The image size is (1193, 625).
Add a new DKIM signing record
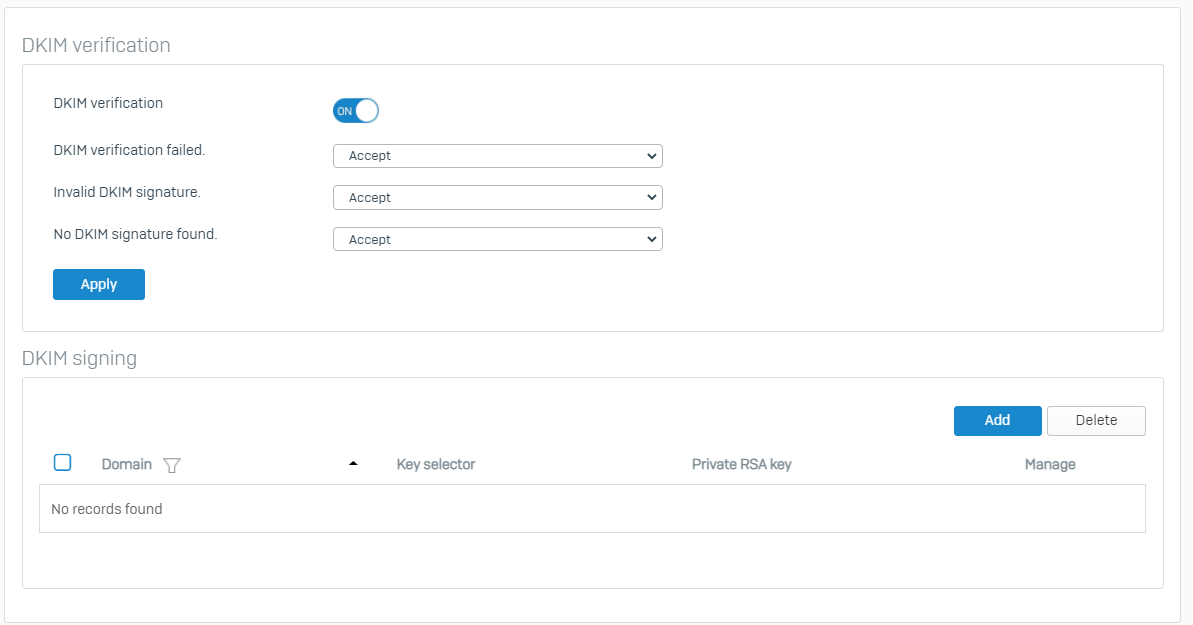point(997,420)
